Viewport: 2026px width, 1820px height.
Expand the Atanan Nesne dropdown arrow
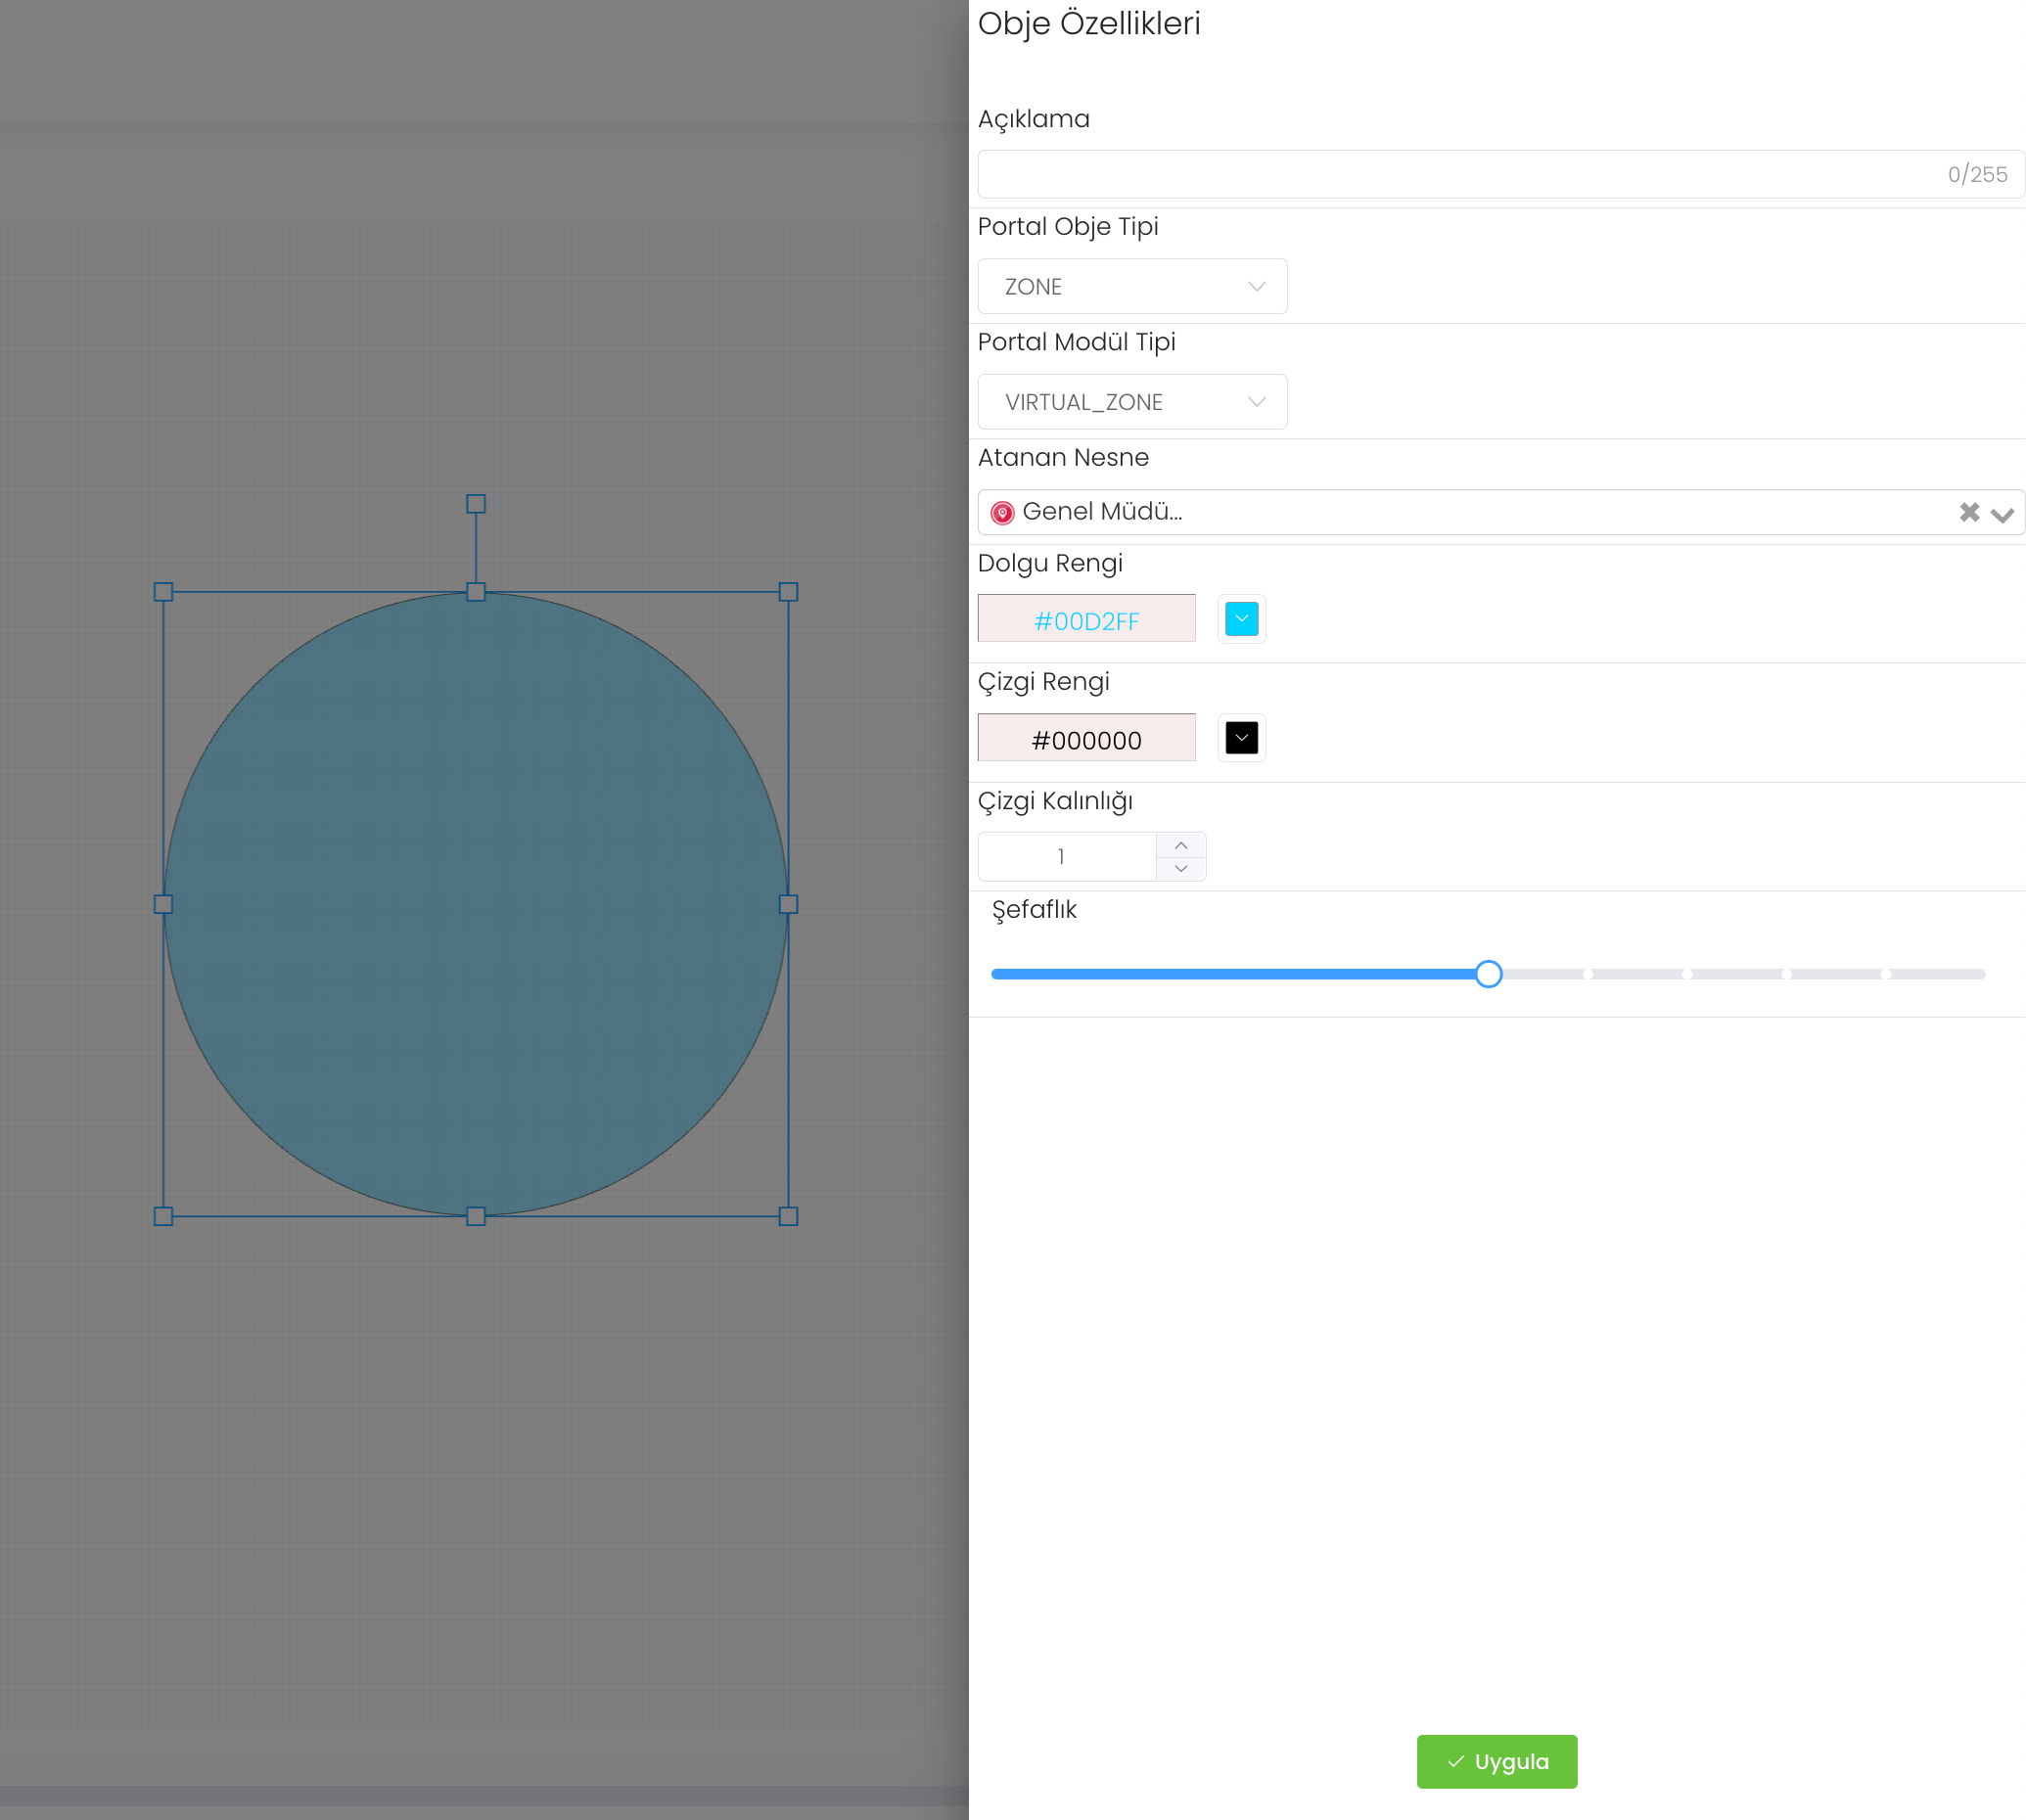pyautogui.click(x=2001, y=514)
